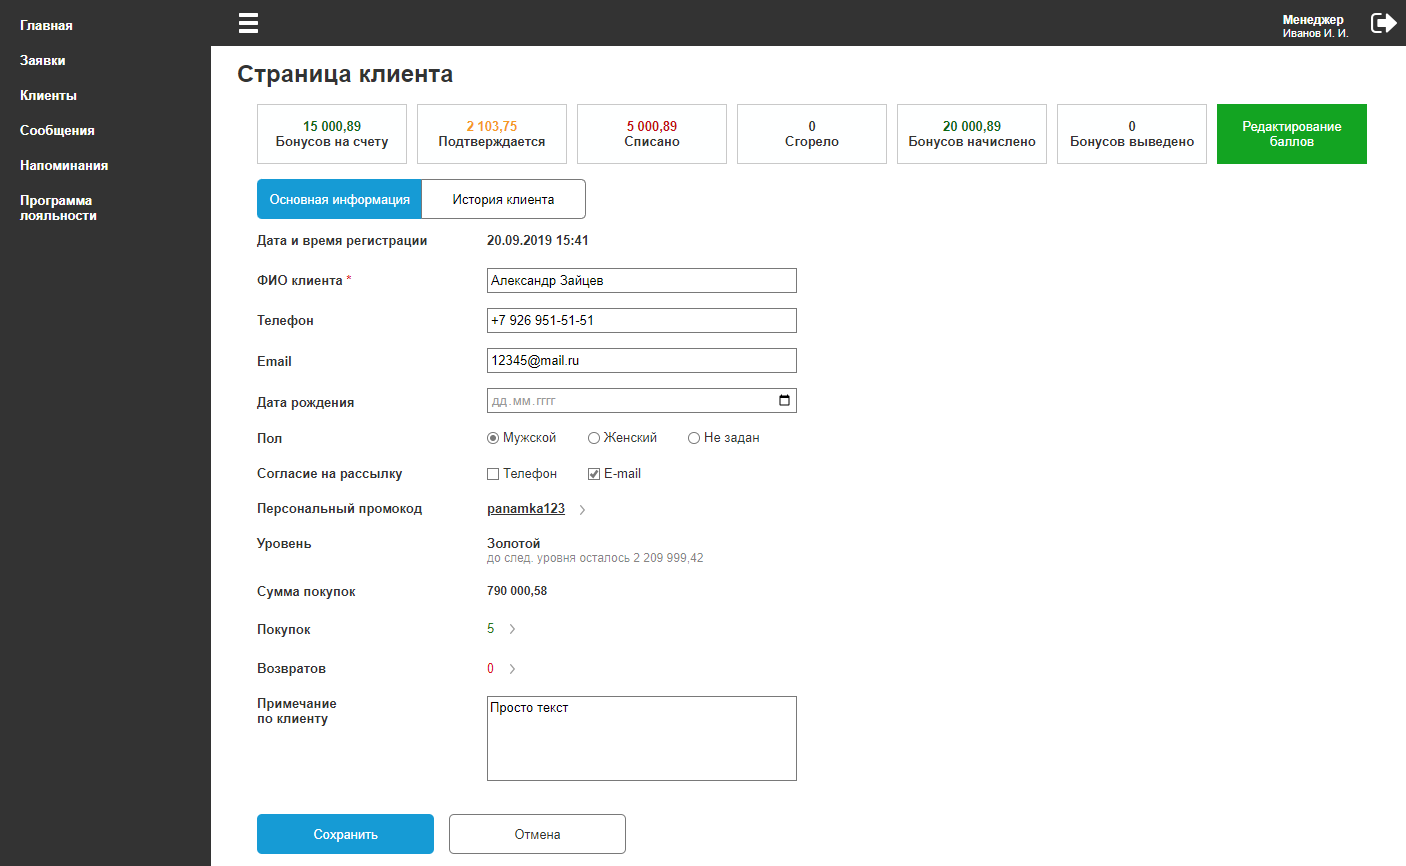Viewport: 1406px width, 866px height.
Task: Click the Золотой level text
Action: (x=514, y=544)
